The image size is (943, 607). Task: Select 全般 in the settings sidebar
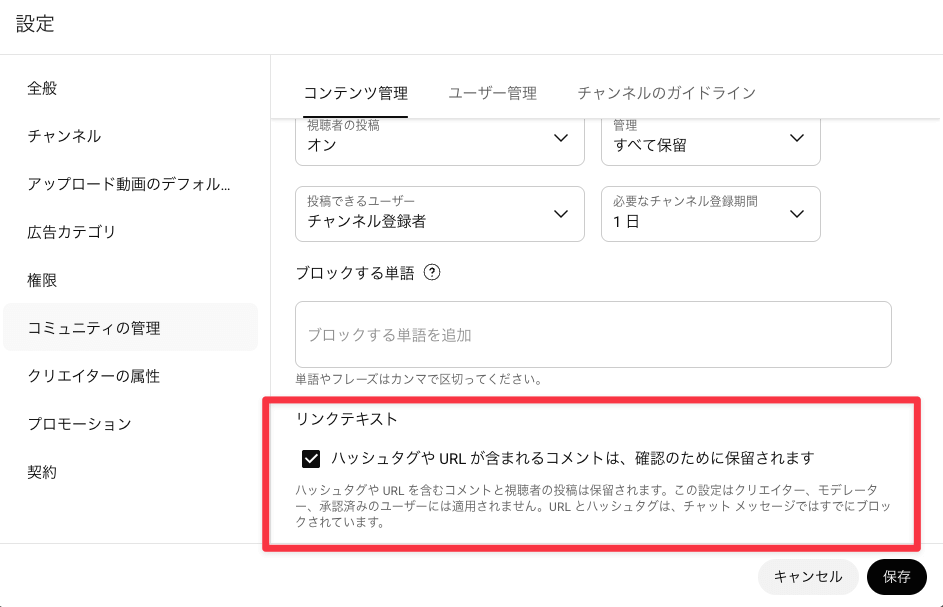[x=40, y=88]
